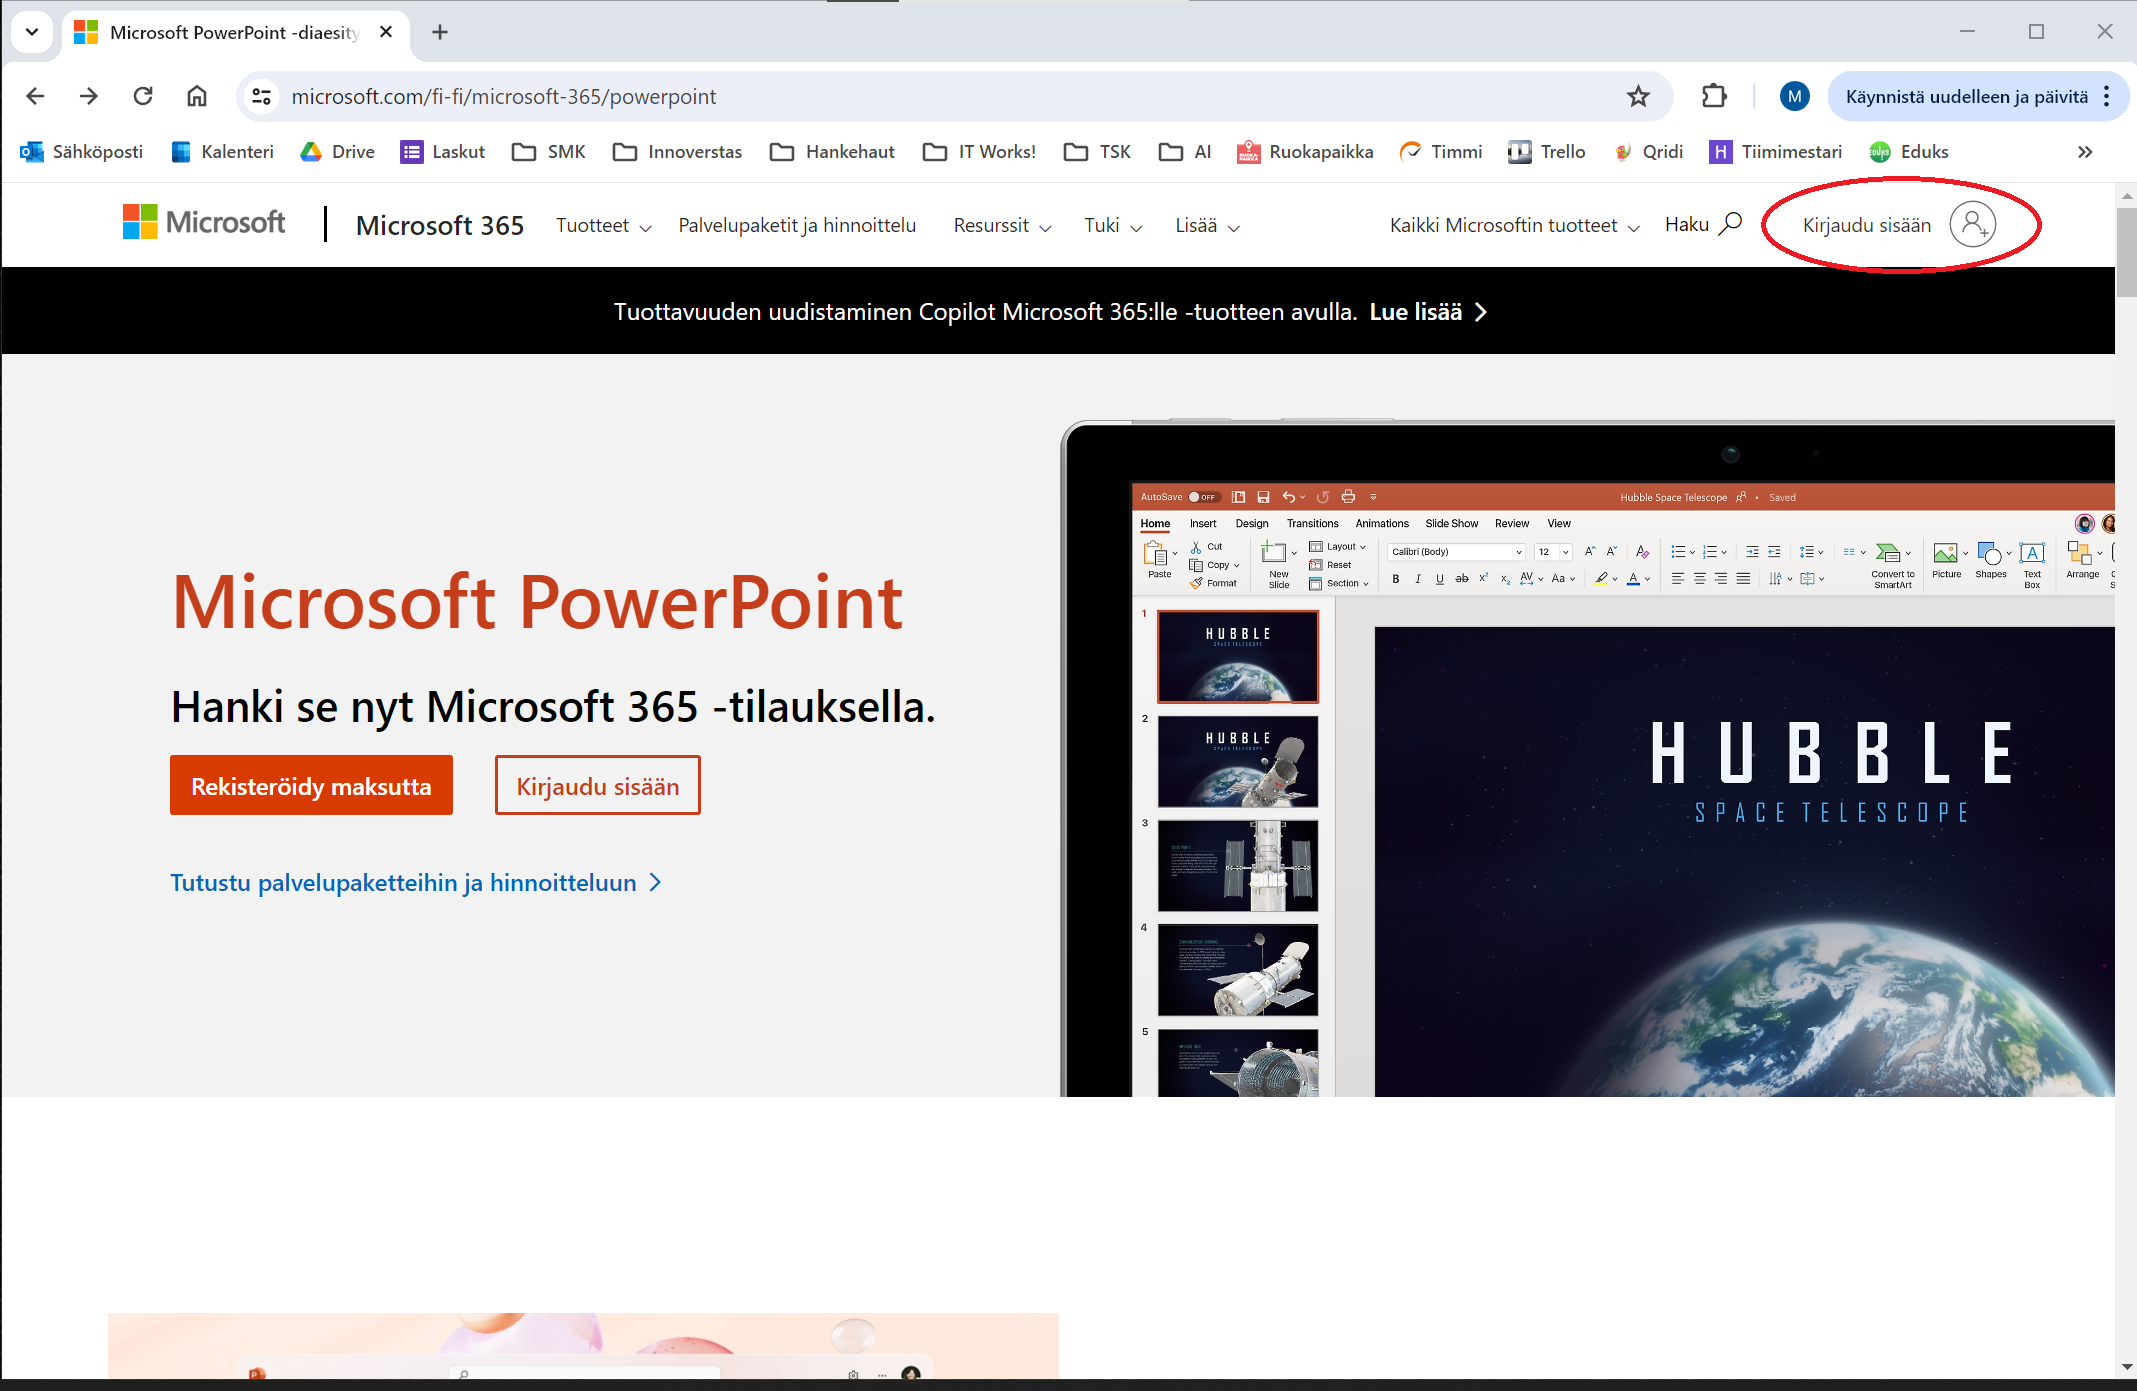Viewport: 2137px width, 1391px height.
Task: Expand Kaikki Microsoftin tuotteet menu
Action: pyautogui.click(x=1514, y=226)
